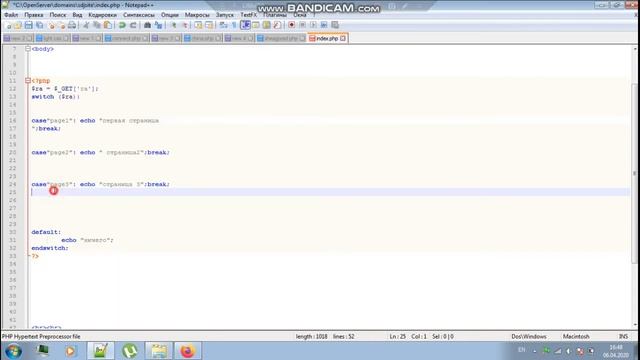The width and height of the screenshot is (640, 360).
Task: Click the Replace toolbar icon
Action: (158, 25)
